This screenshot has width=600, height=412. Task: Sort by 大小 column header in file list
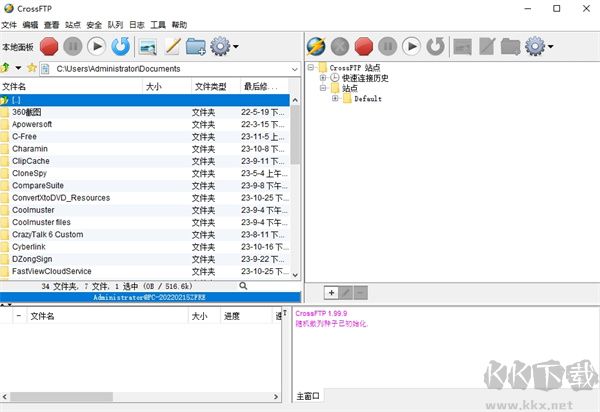click(x=167, y=86)
